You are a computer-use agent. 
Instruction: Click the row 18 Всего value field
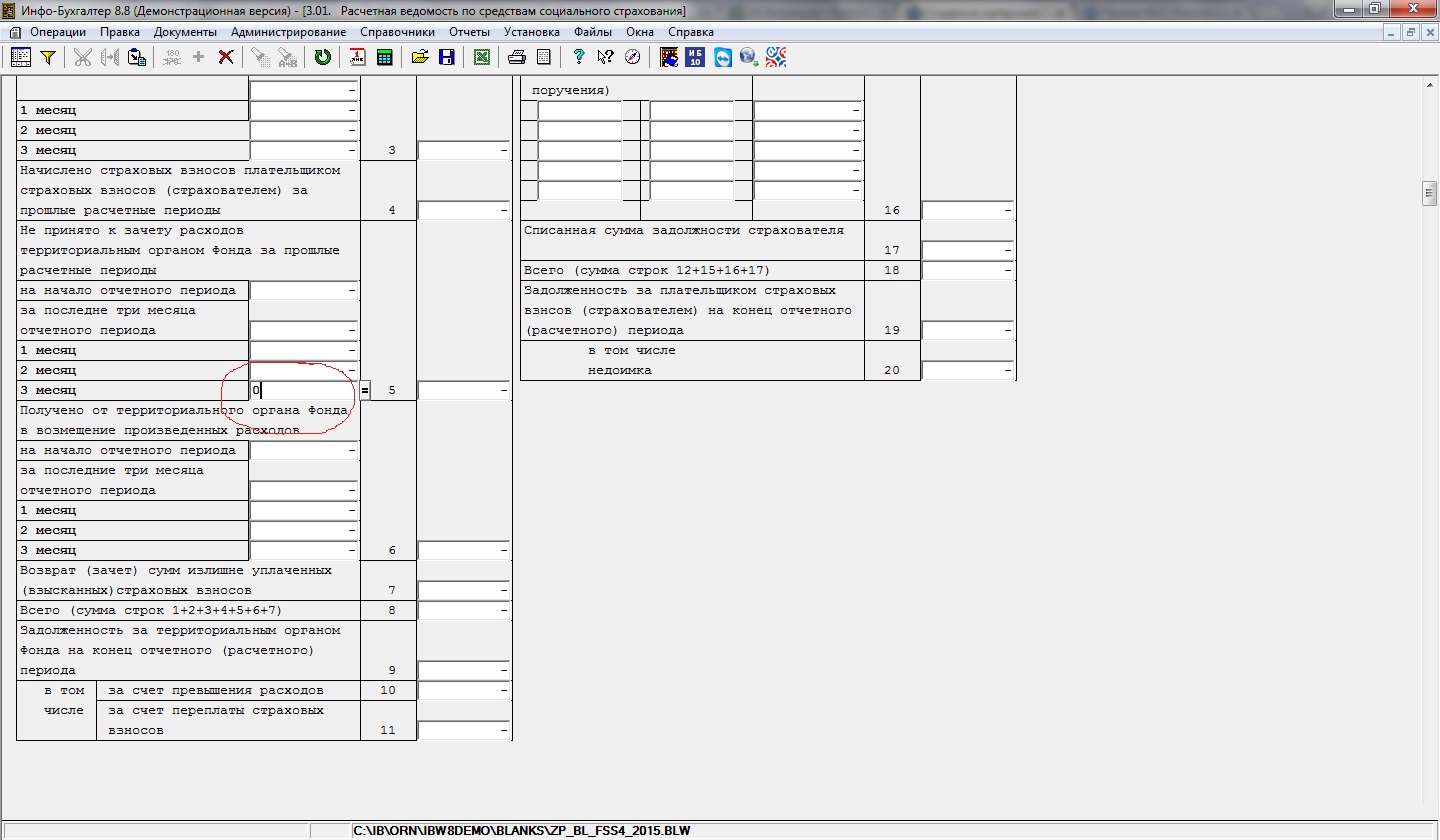pyautogui.click(x=967, y=270)
